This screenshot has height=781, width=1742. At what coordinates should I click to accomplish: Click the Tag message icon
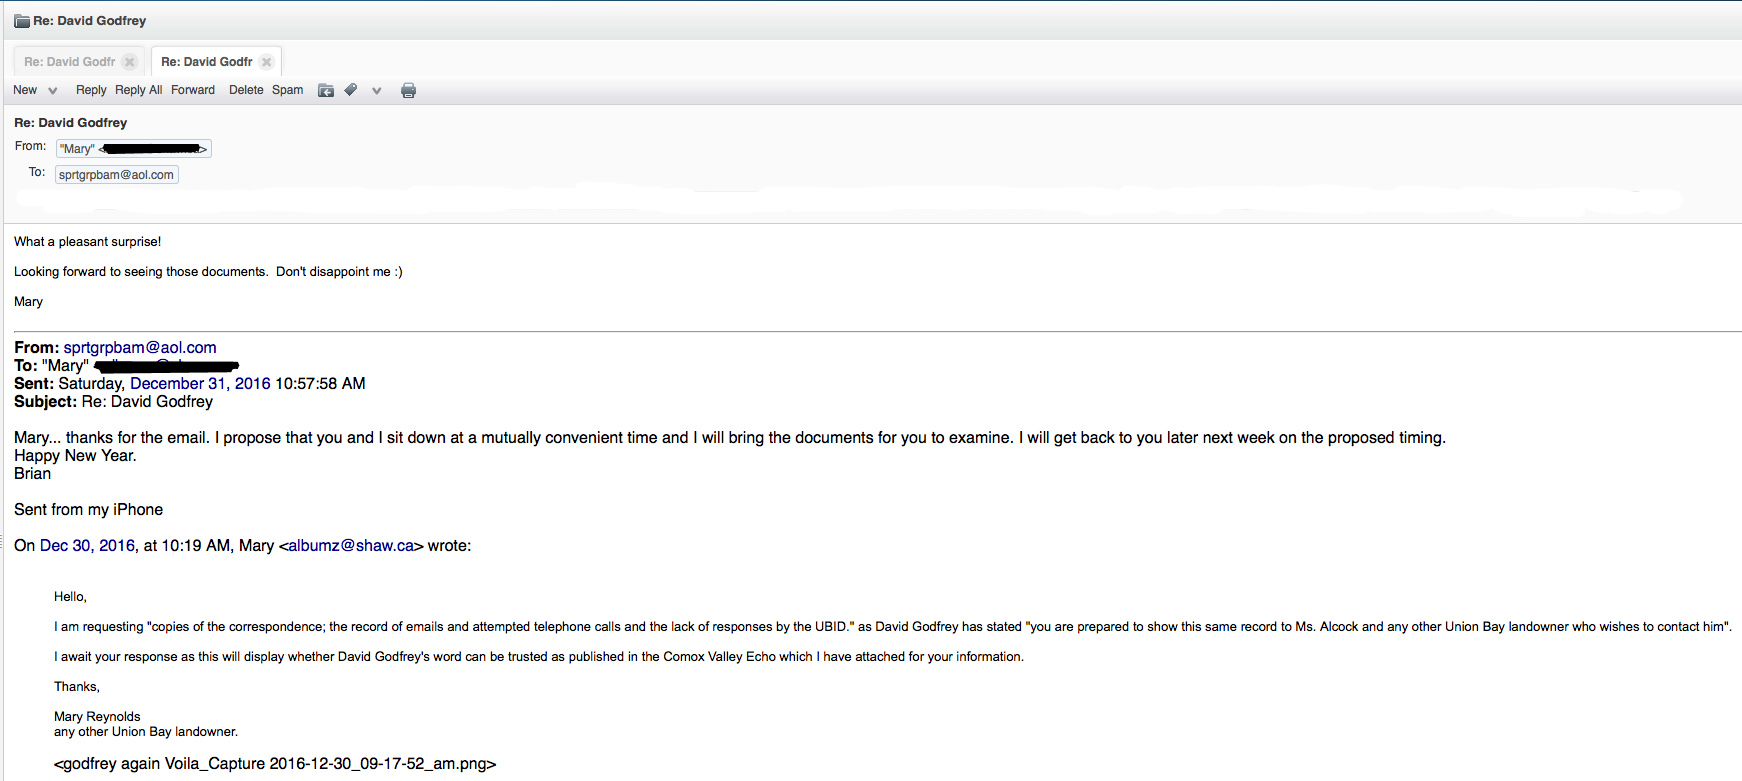coord(351,90)
